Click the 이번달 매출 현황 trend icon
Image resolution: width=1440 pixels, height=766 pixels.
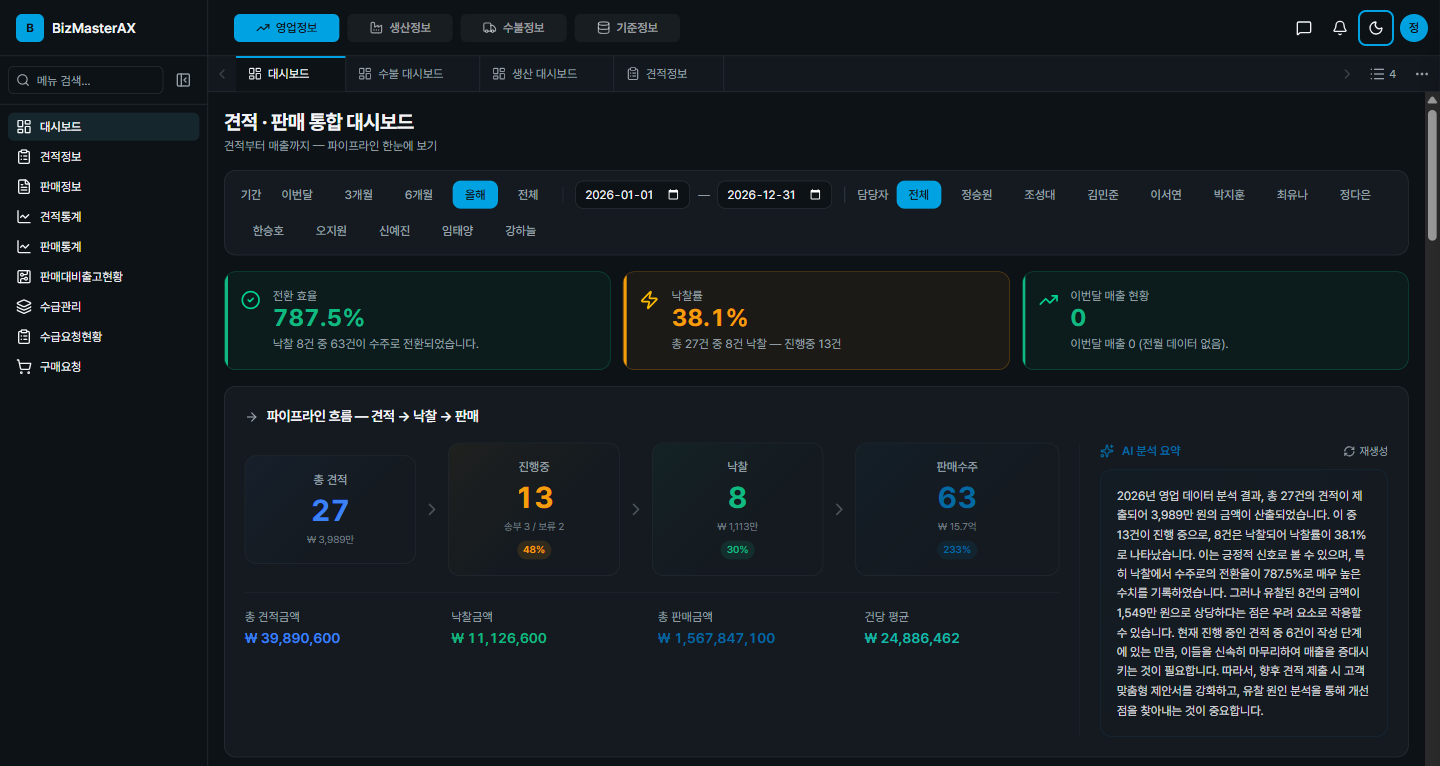(x=1048, y=300)
